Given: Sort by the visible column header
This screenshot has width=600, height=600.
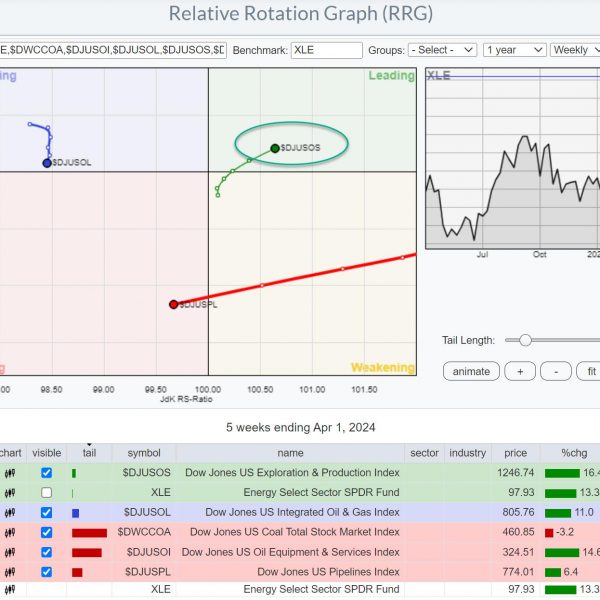Looking at the screenshot, I should coord(46,453).
